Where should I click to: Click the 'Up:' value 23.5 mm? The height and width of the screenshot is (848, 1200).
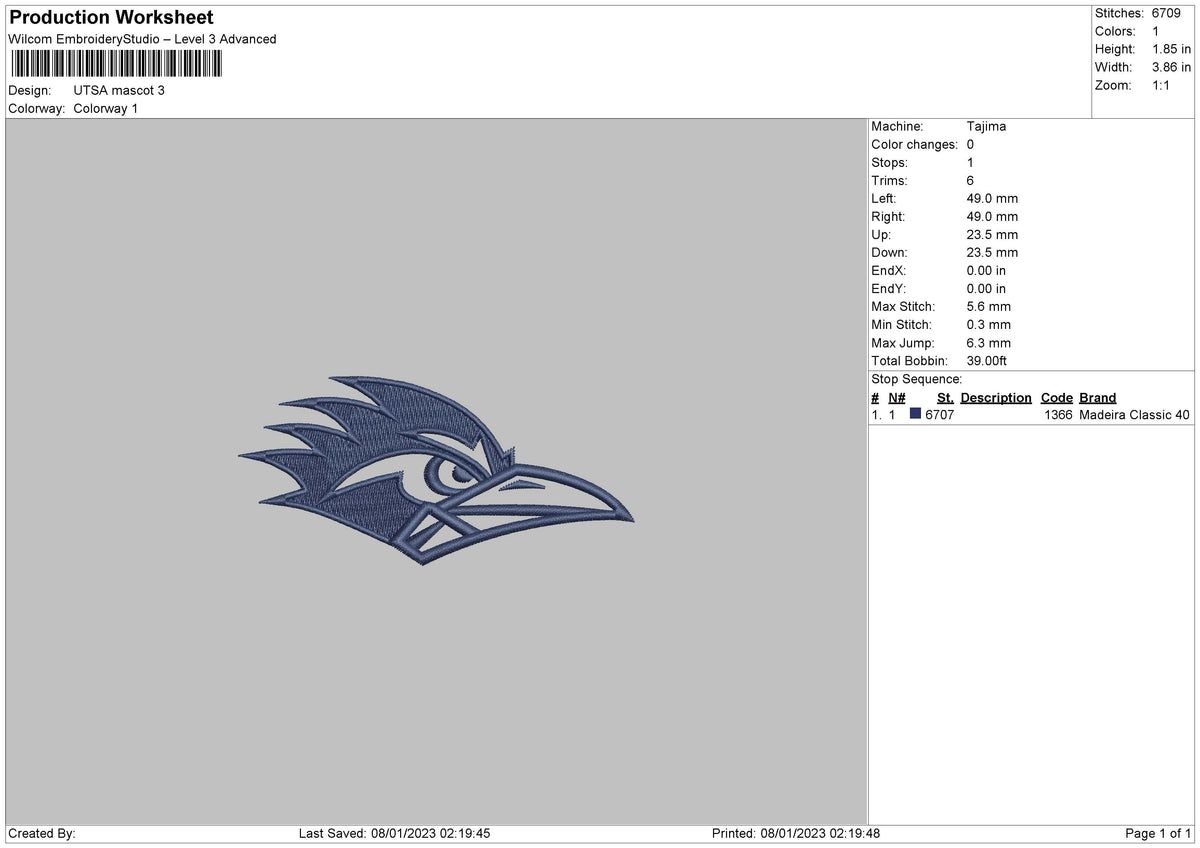coord(992,234)
